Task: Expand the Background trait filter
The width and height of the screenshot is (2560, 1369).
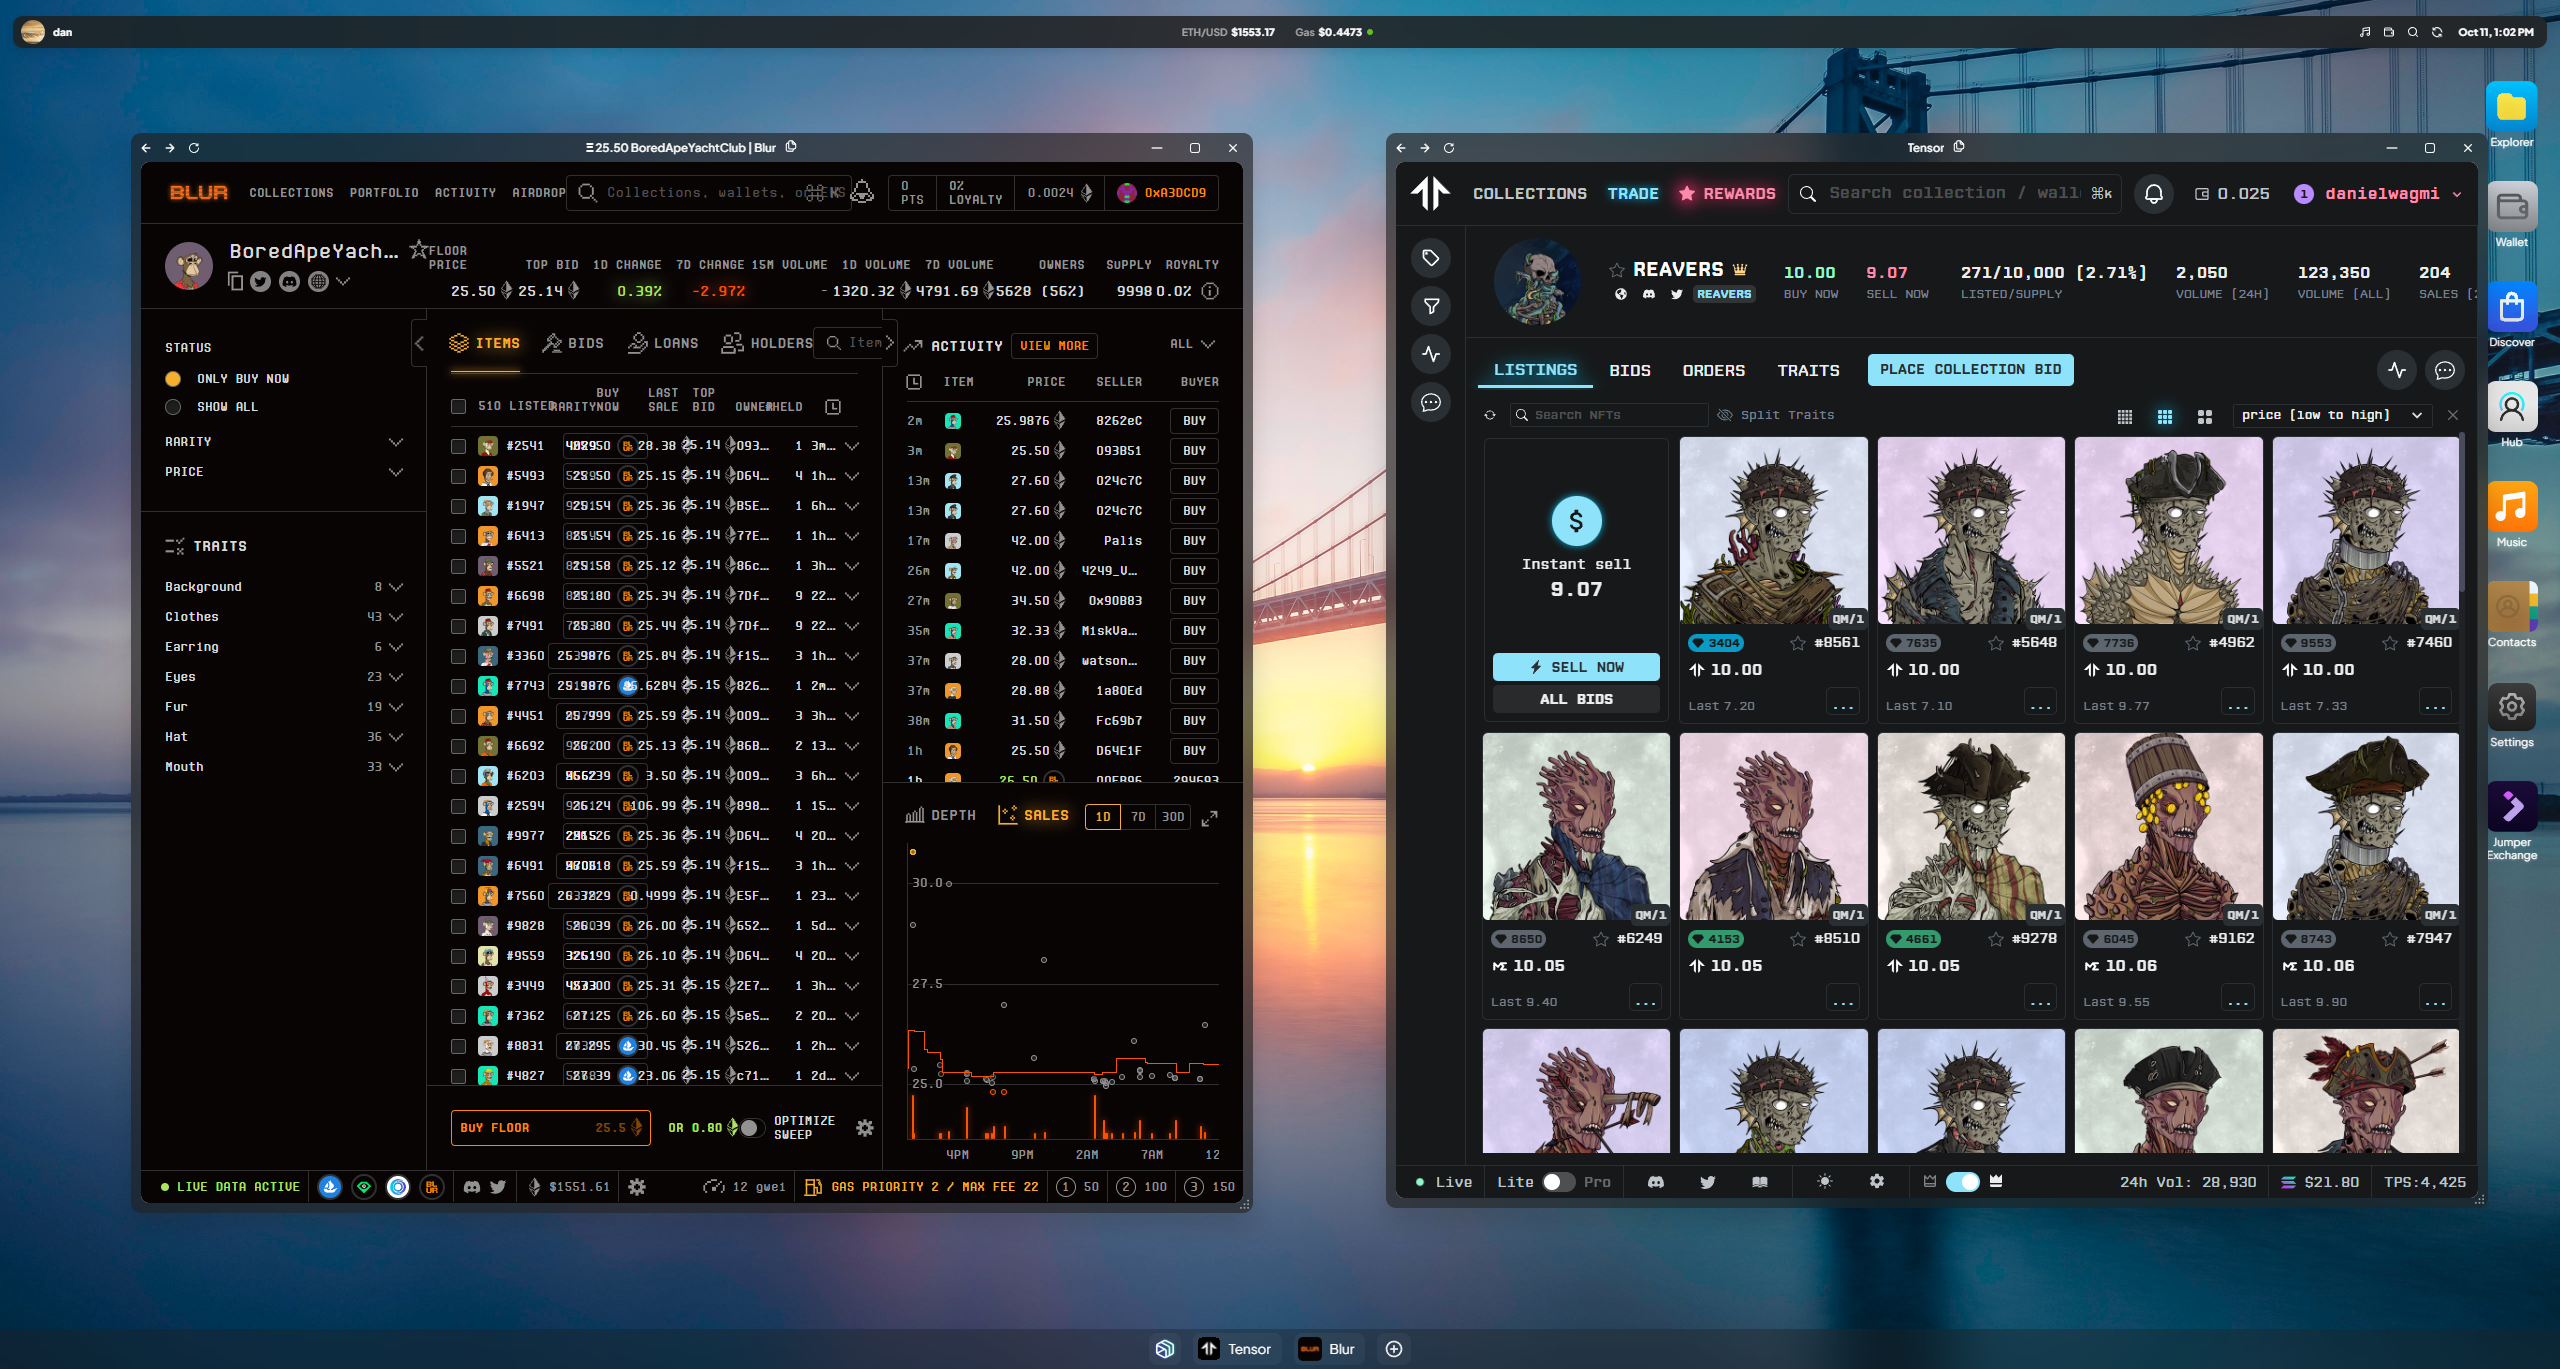Action: pos(396,587)
